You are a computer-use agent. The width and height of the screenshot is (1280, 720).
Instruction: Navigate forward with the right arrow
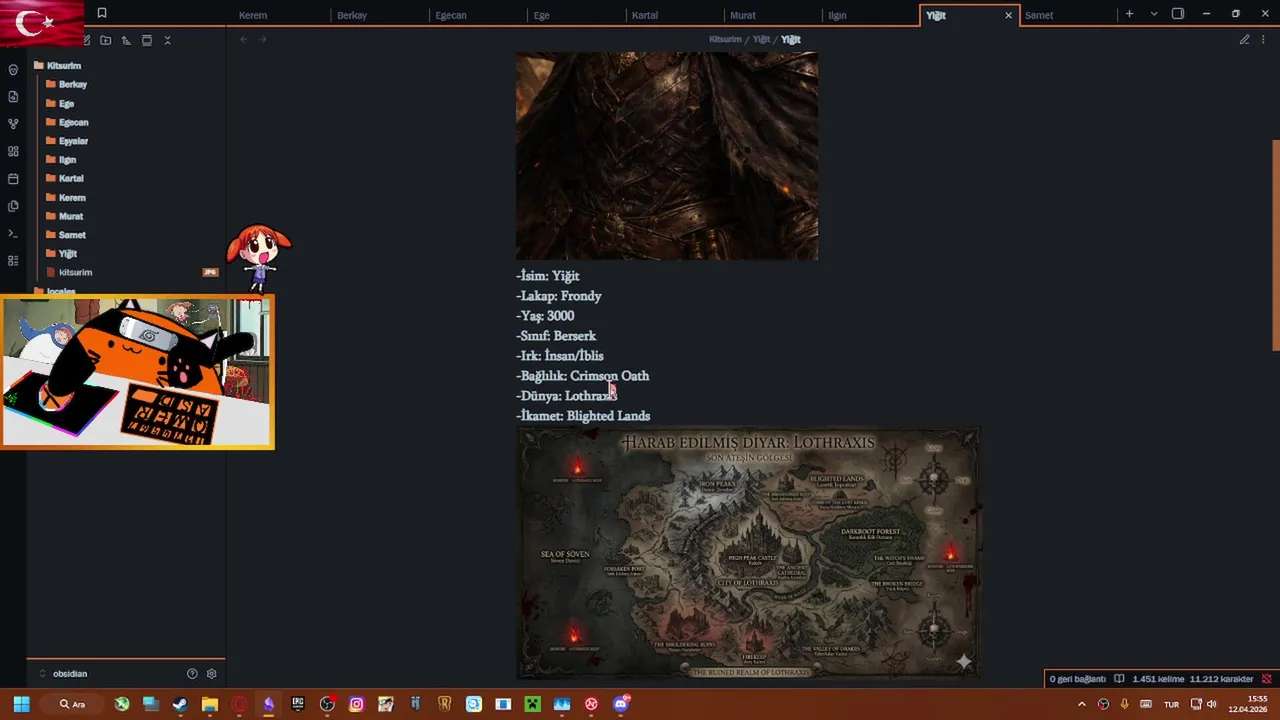click(x=263, y=39)
